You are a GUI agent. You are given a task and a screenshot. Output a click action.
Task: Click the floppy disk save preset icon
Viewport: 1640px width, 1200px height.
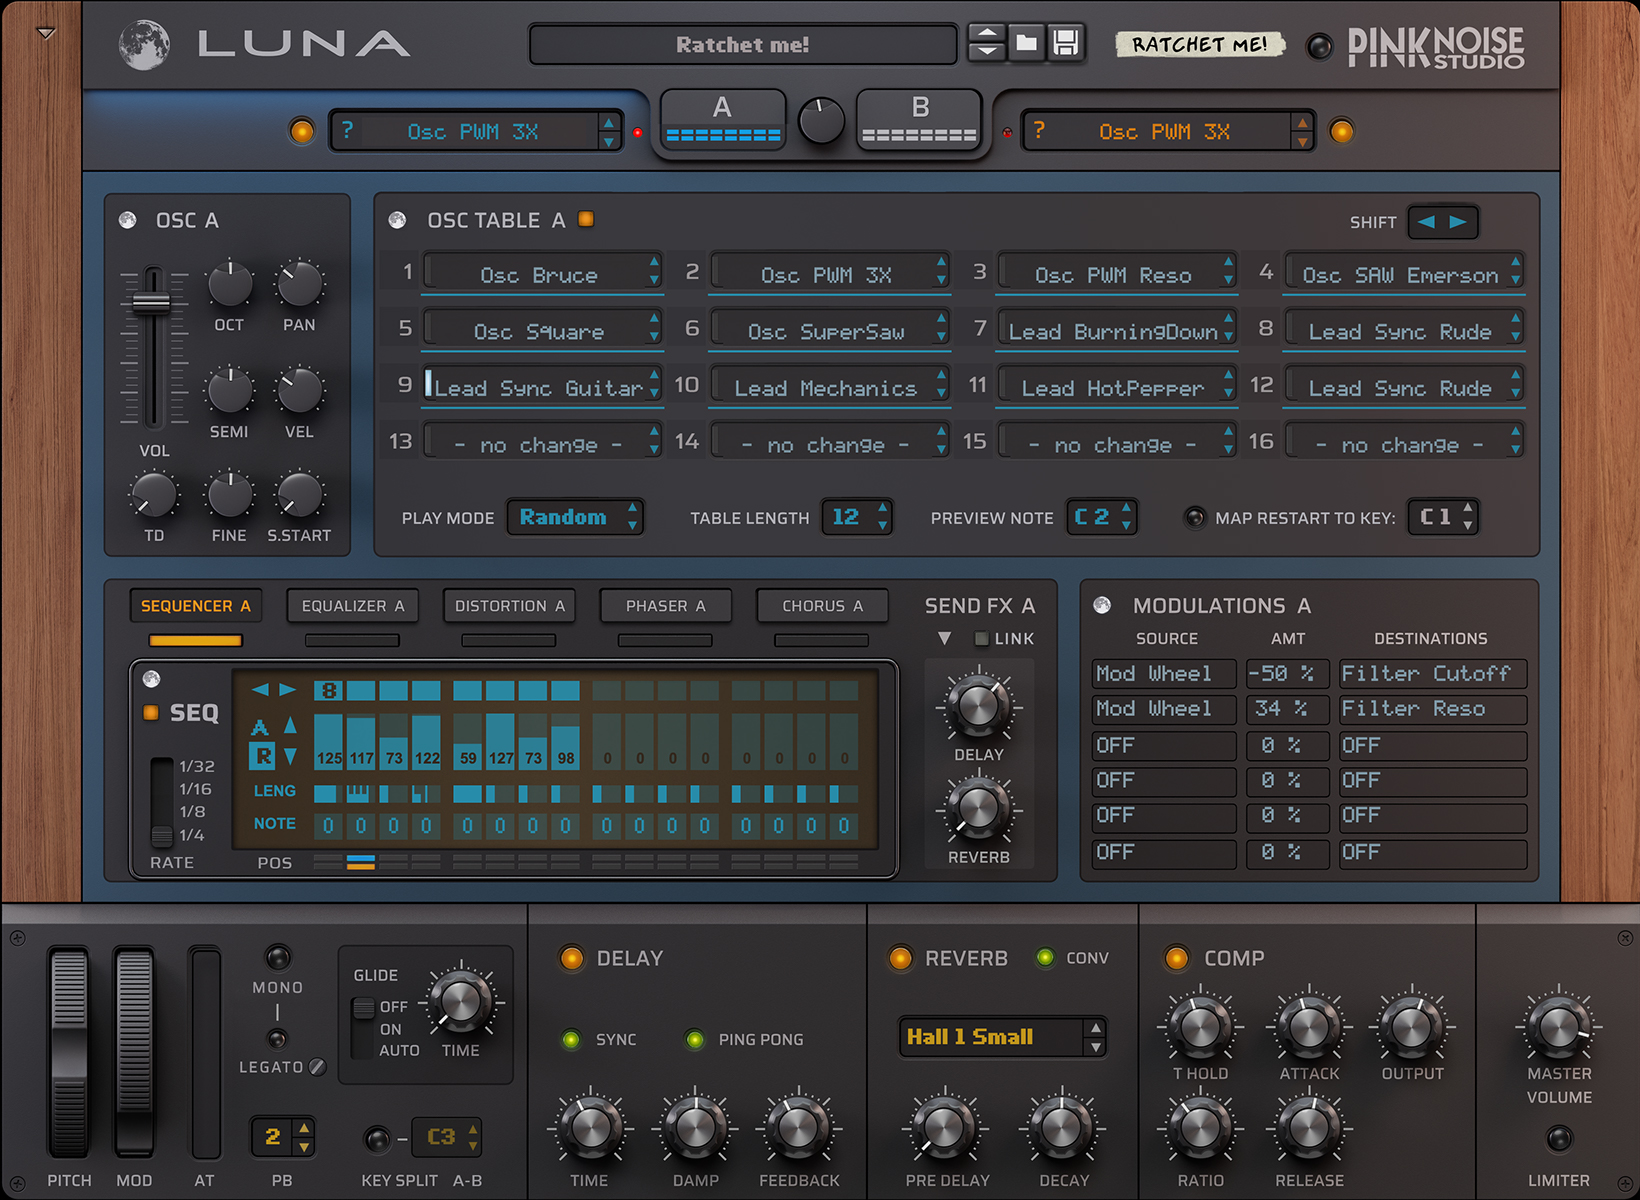1066,43
